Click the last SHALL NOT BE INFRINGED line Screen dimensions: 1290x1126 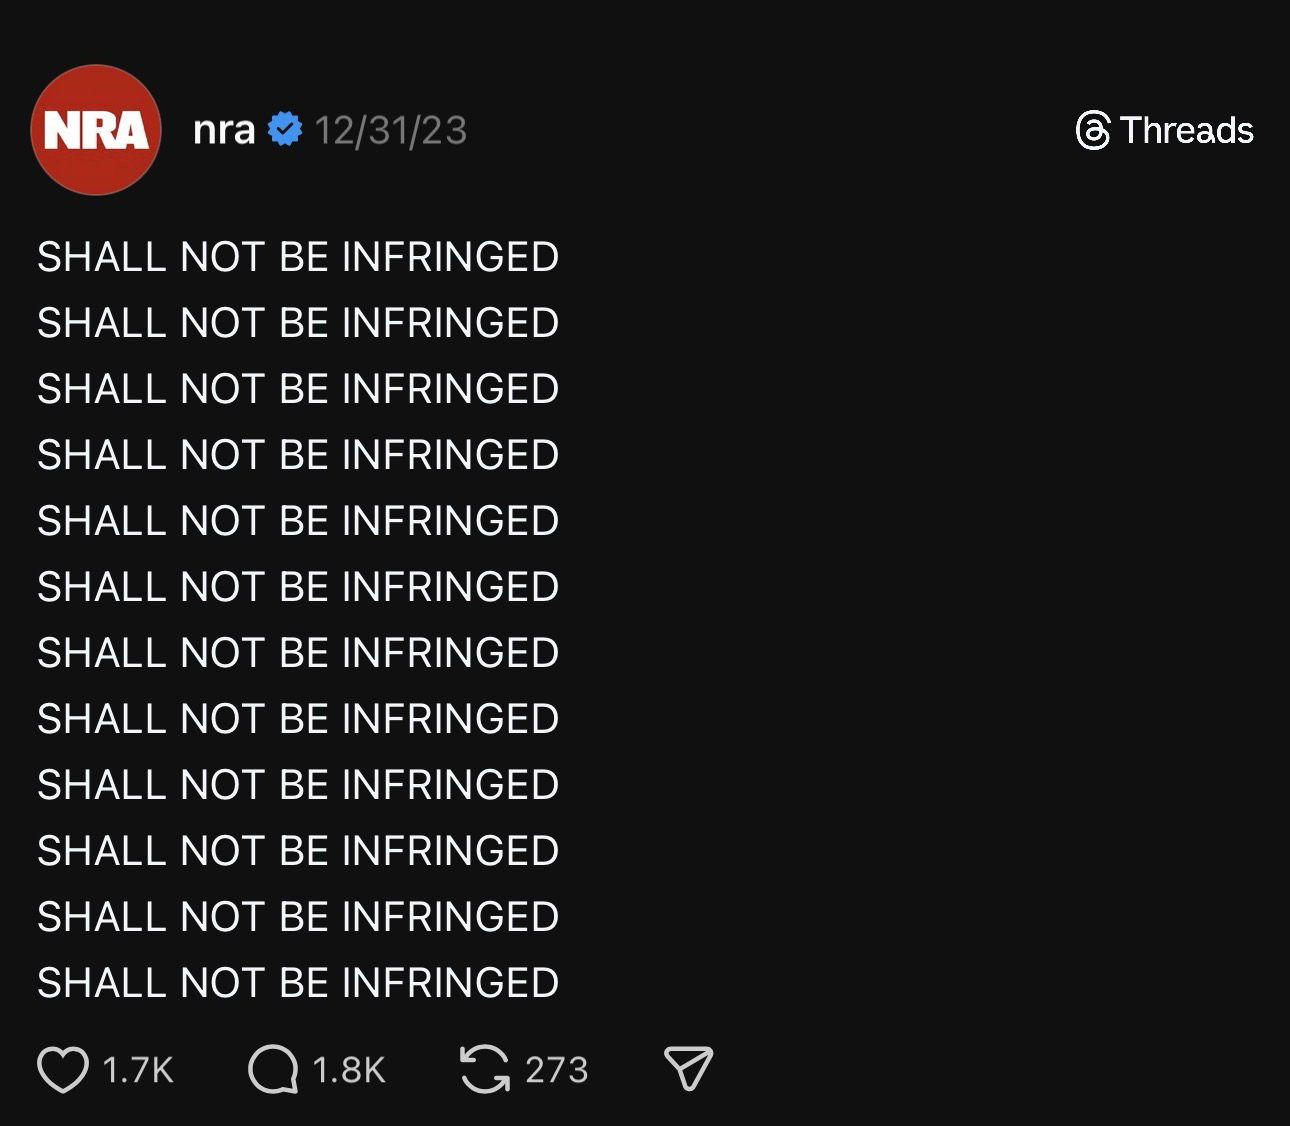pos(298,983)
